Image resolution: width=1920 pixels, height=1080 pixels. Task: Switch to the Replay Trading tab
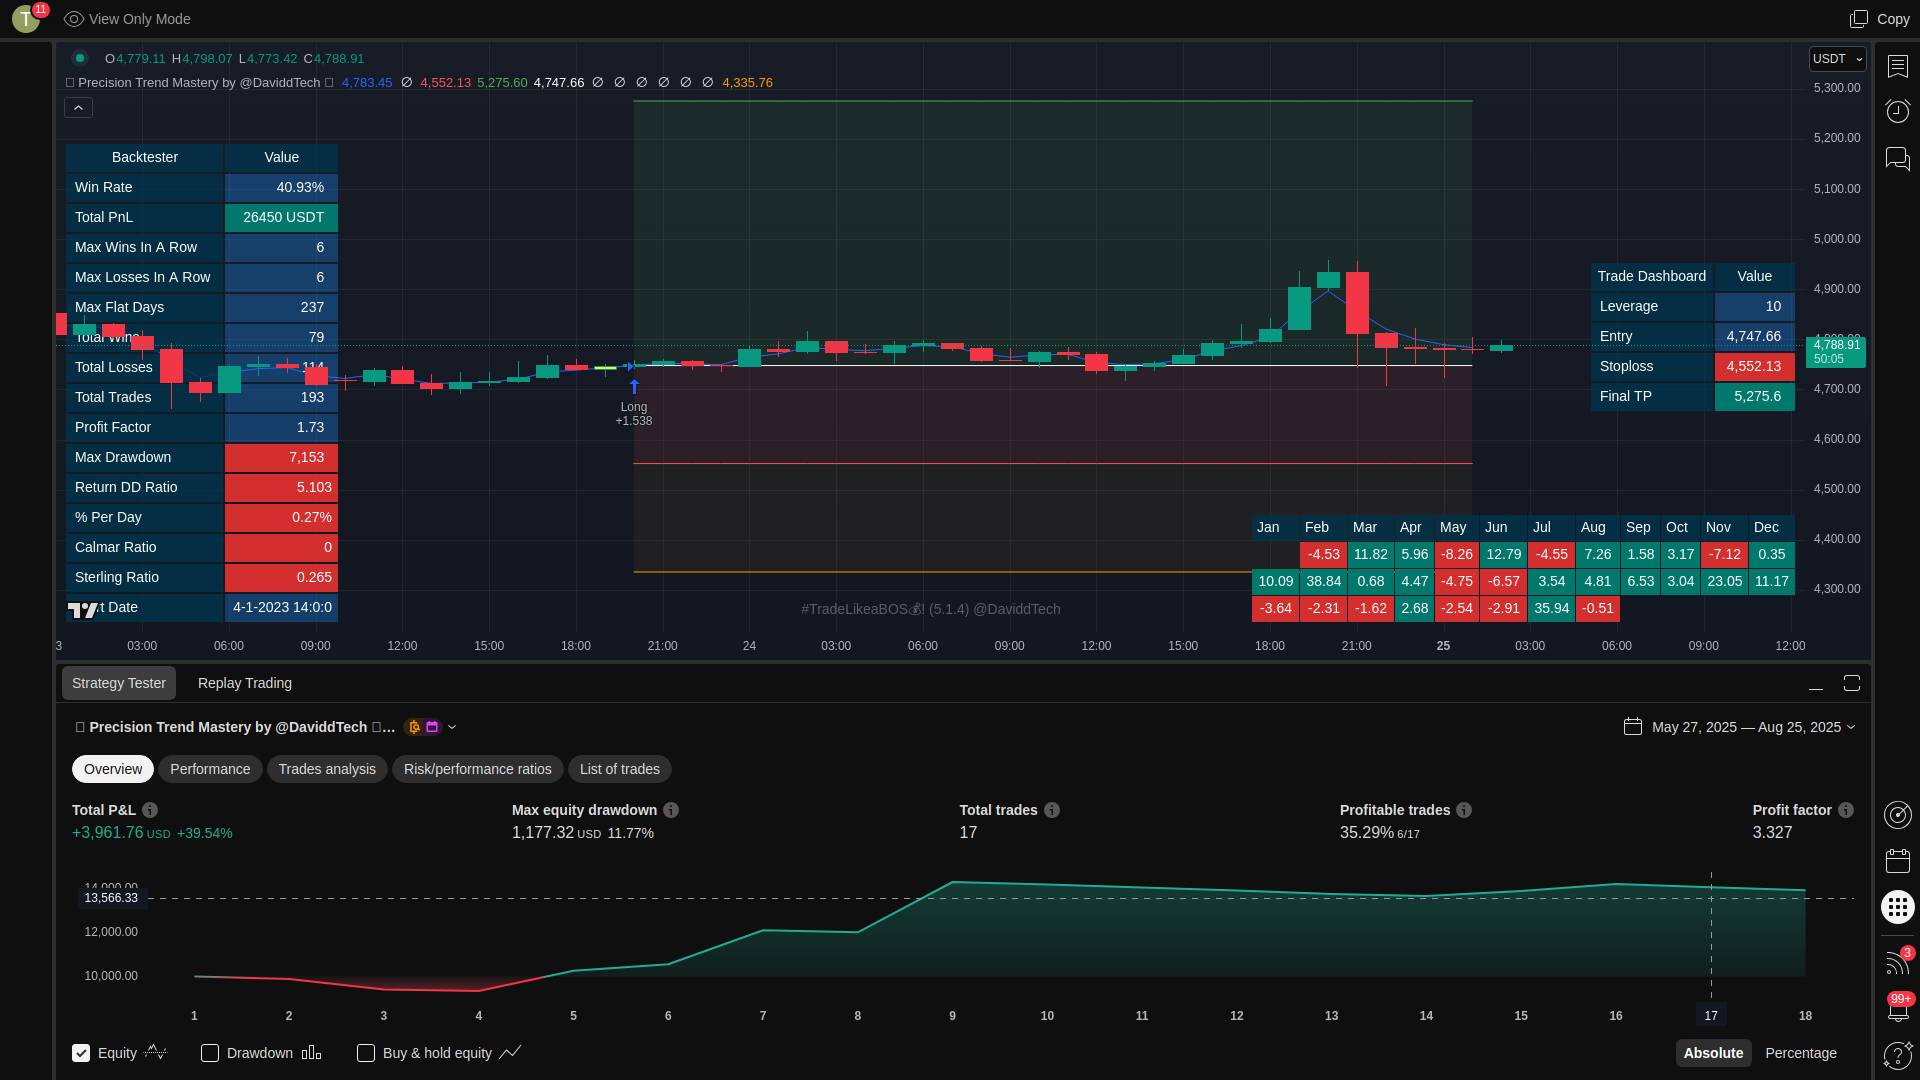(x=245, y=683)
